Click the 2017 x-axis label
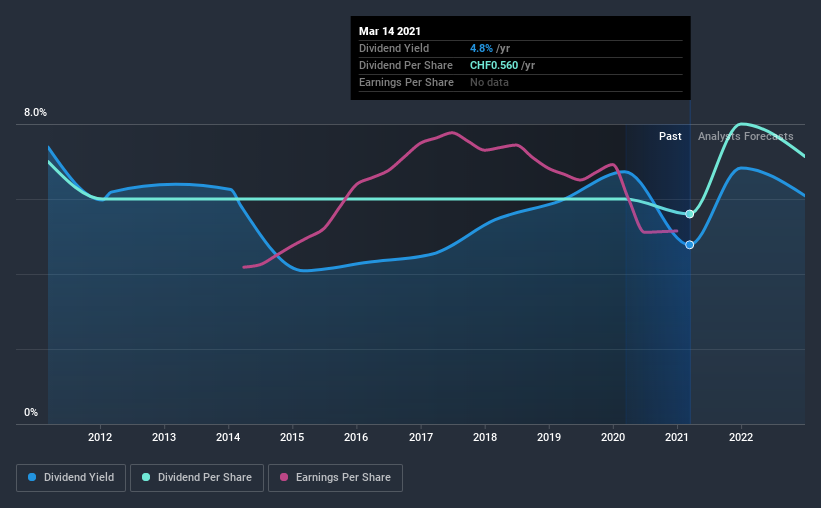Viewport: 821px width, 508px height. click(x=421, y=437)
